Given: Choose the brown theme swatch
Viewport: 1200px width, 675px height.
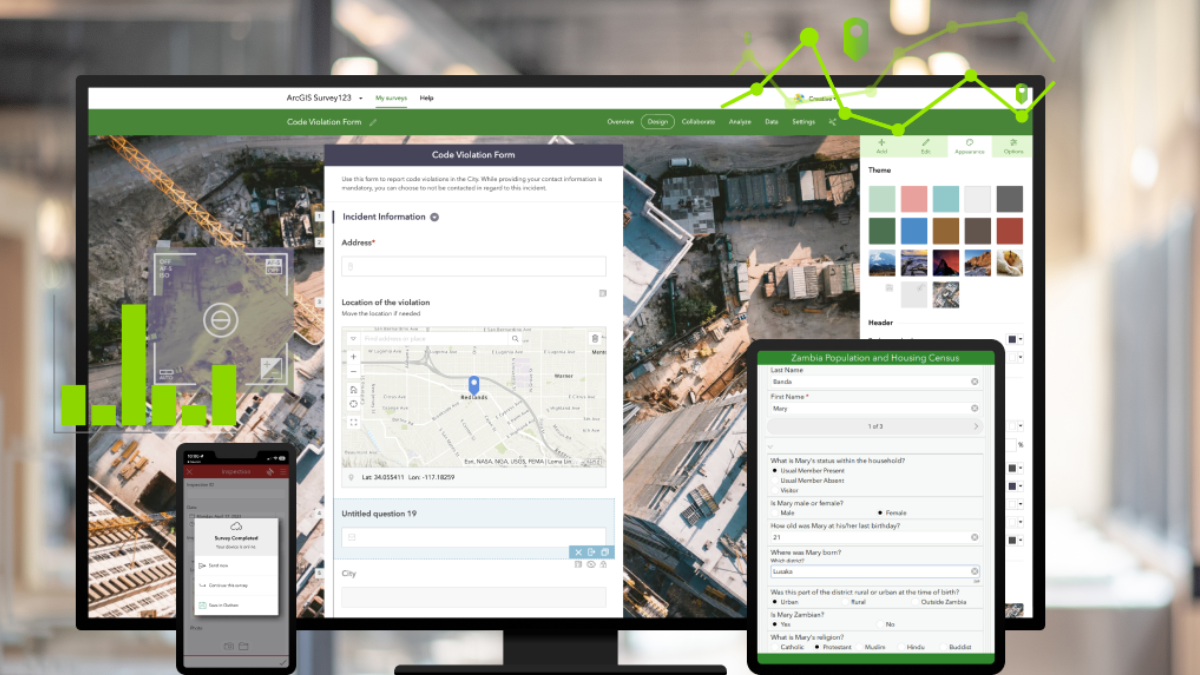Looking at the screenshot, I should [946, 231].
